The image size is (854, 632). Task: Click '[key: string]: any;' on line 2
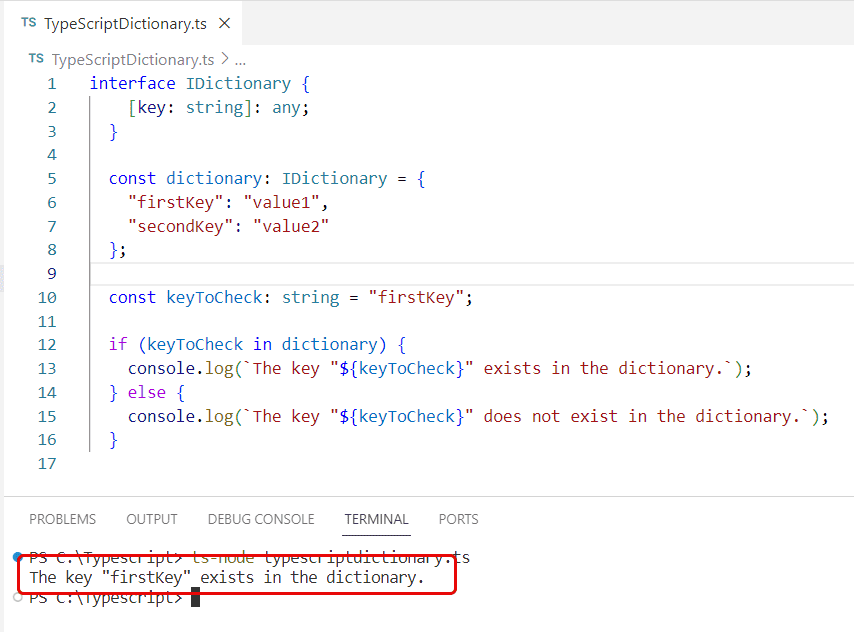click(x=218, y=107)
